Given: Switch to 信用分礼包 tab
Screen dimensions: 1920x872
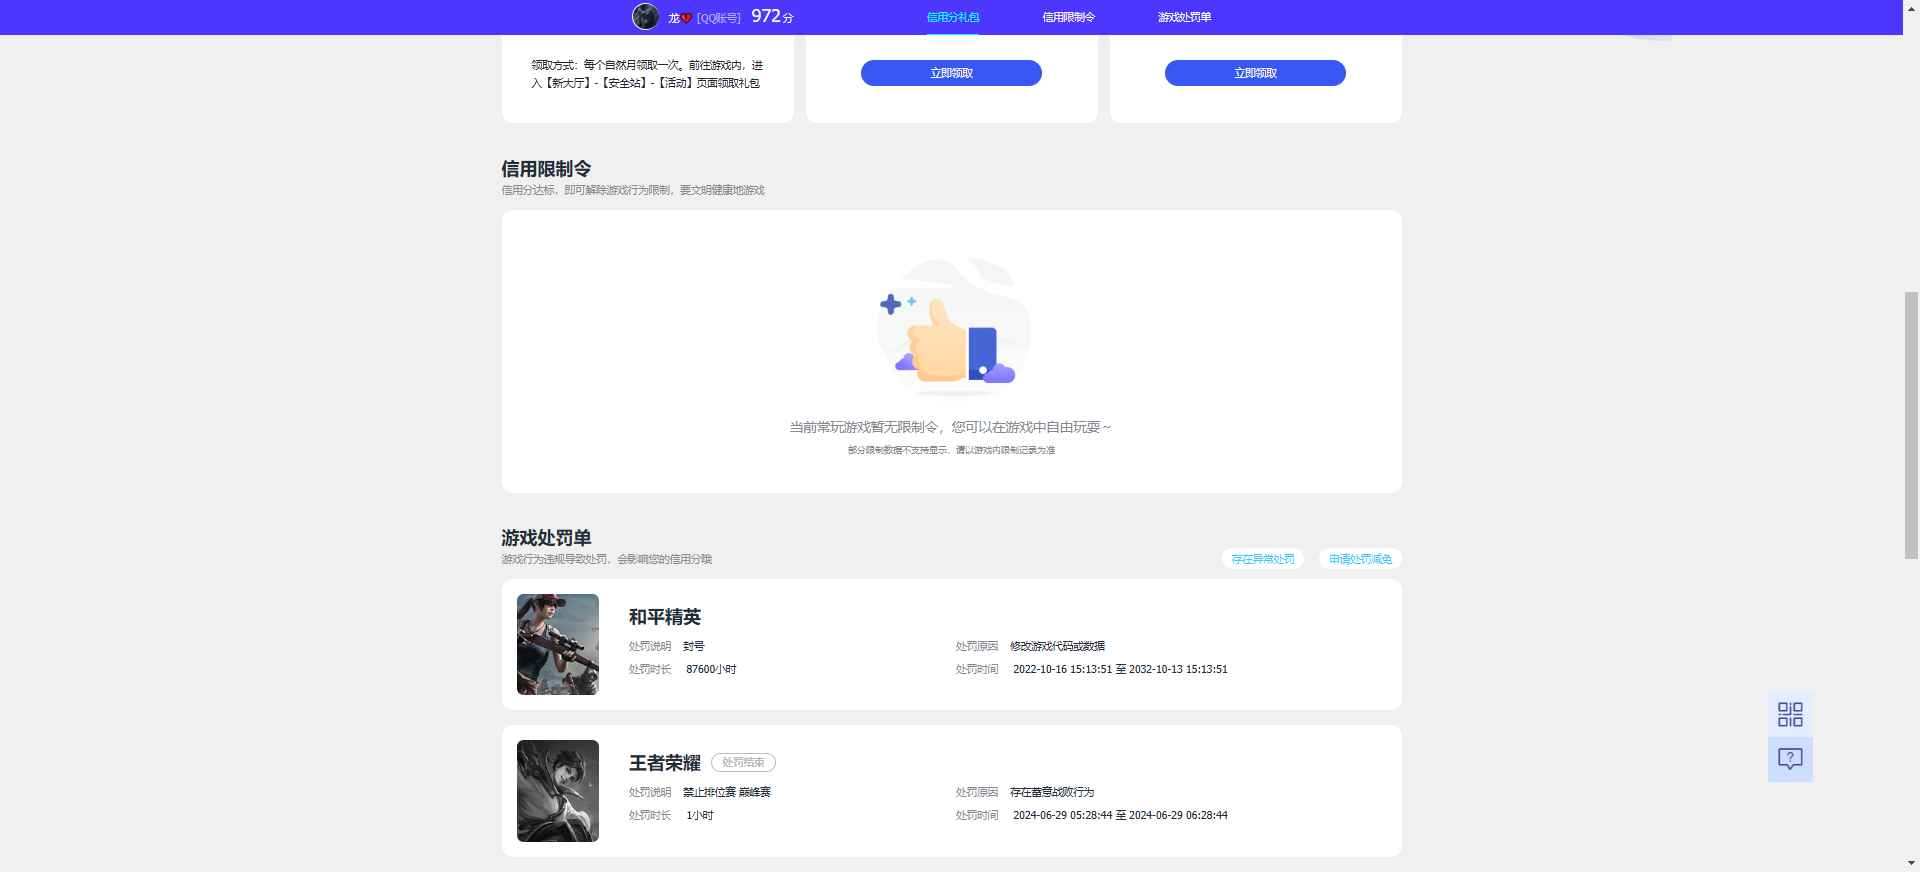Looking at the screenshot, I should click(x=952, y=17).
